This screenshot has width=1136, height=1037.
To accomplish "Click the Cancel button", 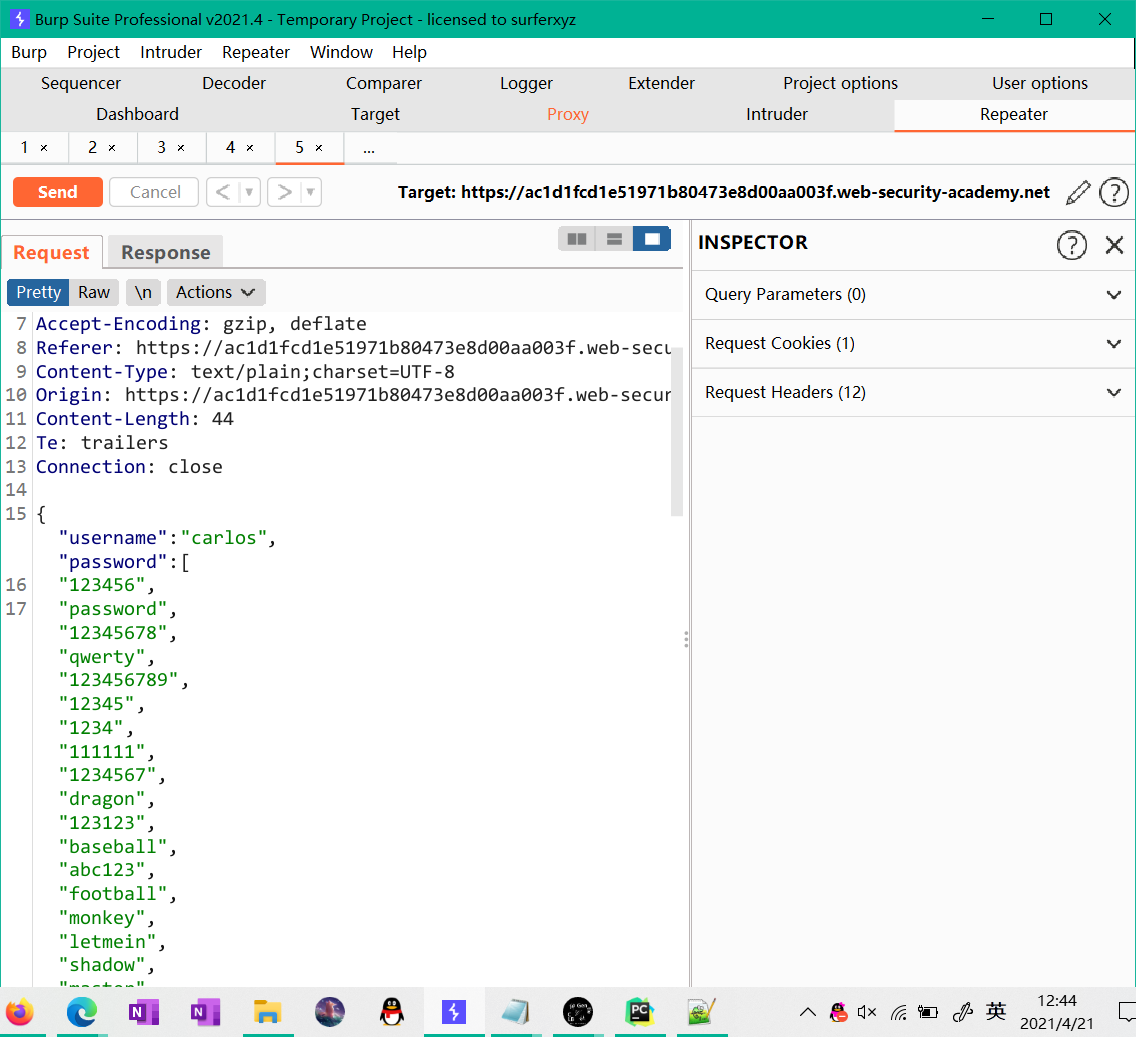I will coord(154,192).
